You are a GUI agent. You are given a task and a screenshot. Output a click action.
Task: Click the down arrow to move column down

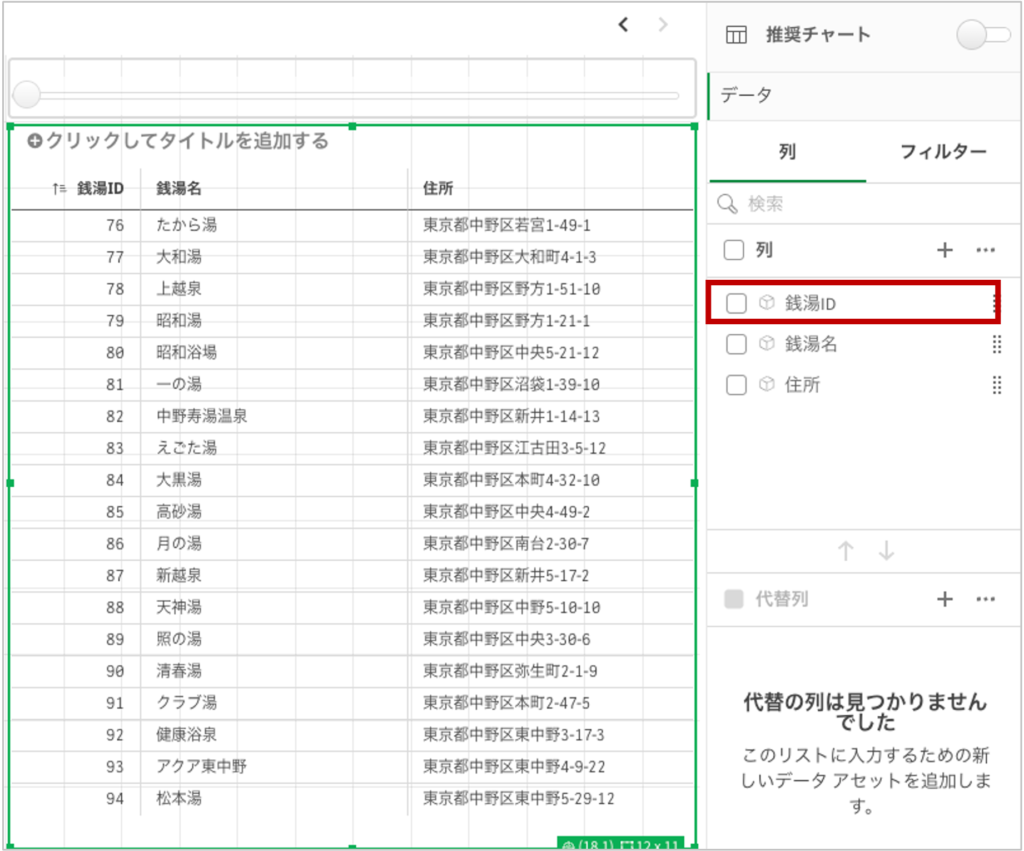(x=886, y=551)
